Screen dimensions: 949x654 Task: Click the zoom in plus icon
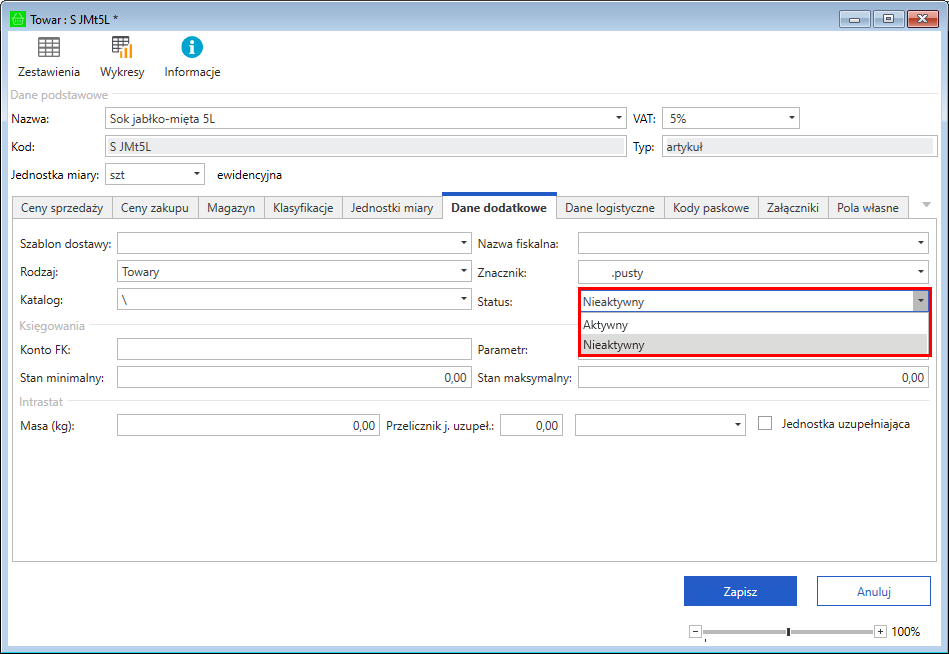[880, 632]
